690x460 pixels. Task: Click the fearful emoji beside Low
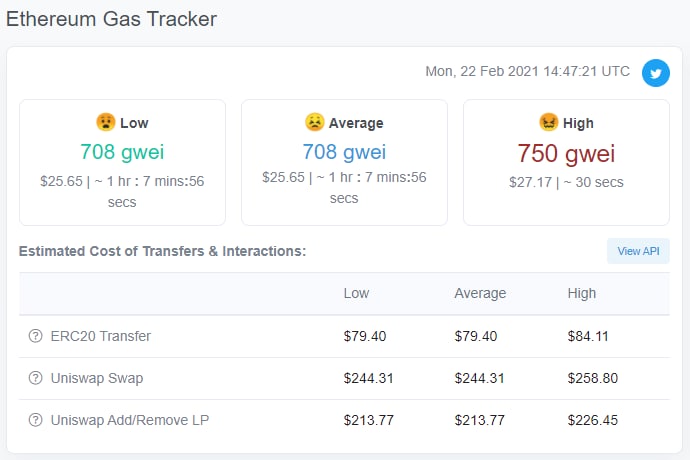pyautogui.click(x=106, y=122)
